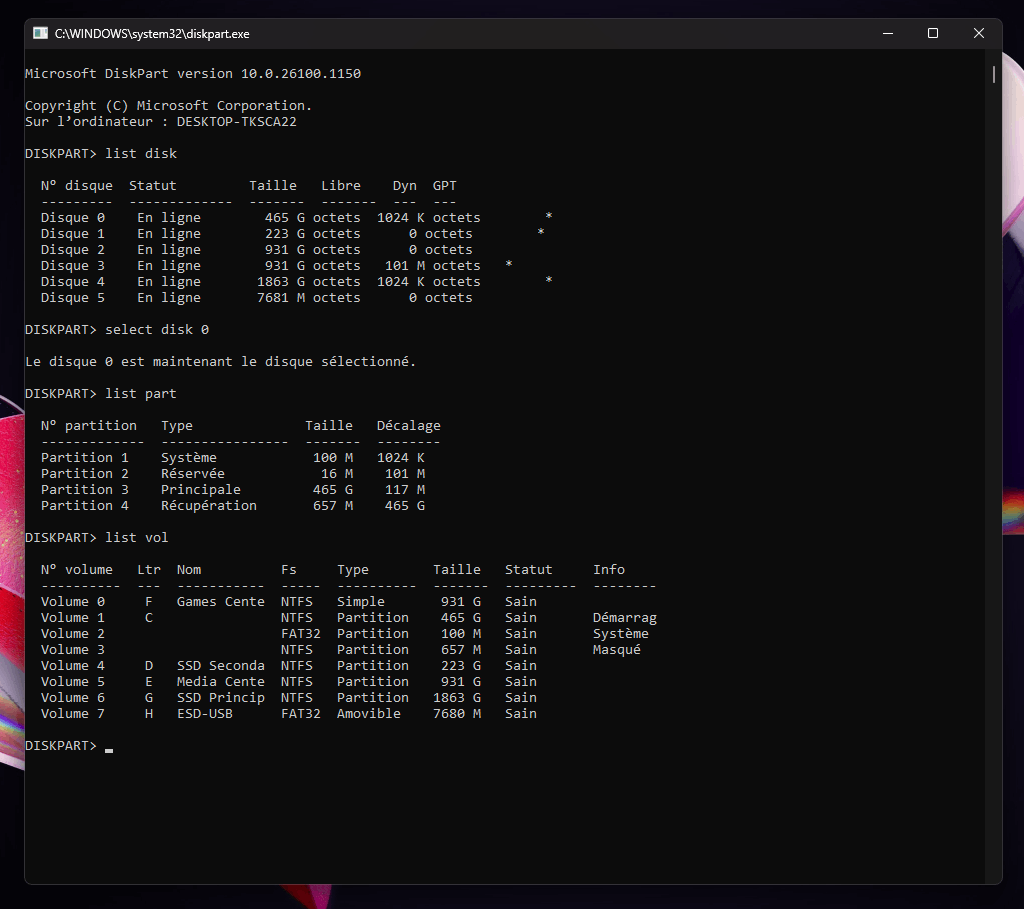This screenshot has width=1024, height=909.
Task: Click the 'Démarrag' info value
Action: click(625, 618)
